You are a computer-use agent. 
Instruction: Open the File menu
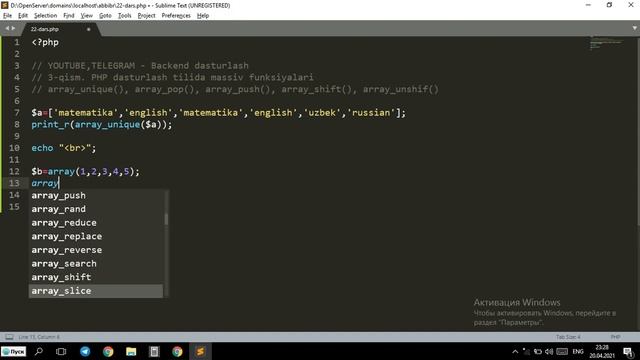click(7, 16)
